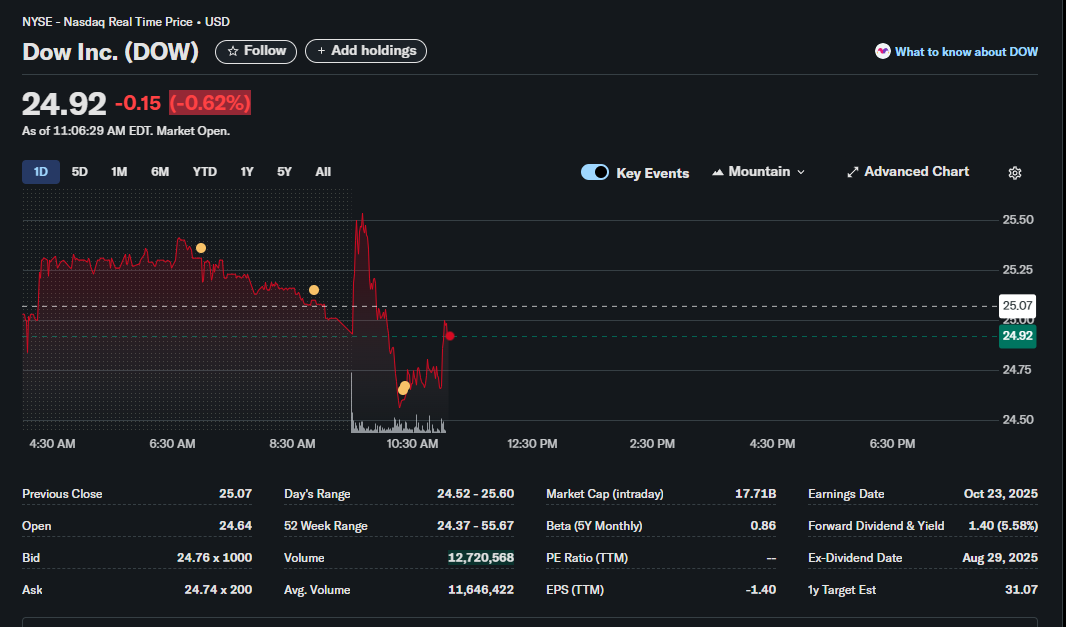The width and height of the screenshot is (1066, 627).
Task: Click the heart icon beside What to know
Action: [882, 52]
